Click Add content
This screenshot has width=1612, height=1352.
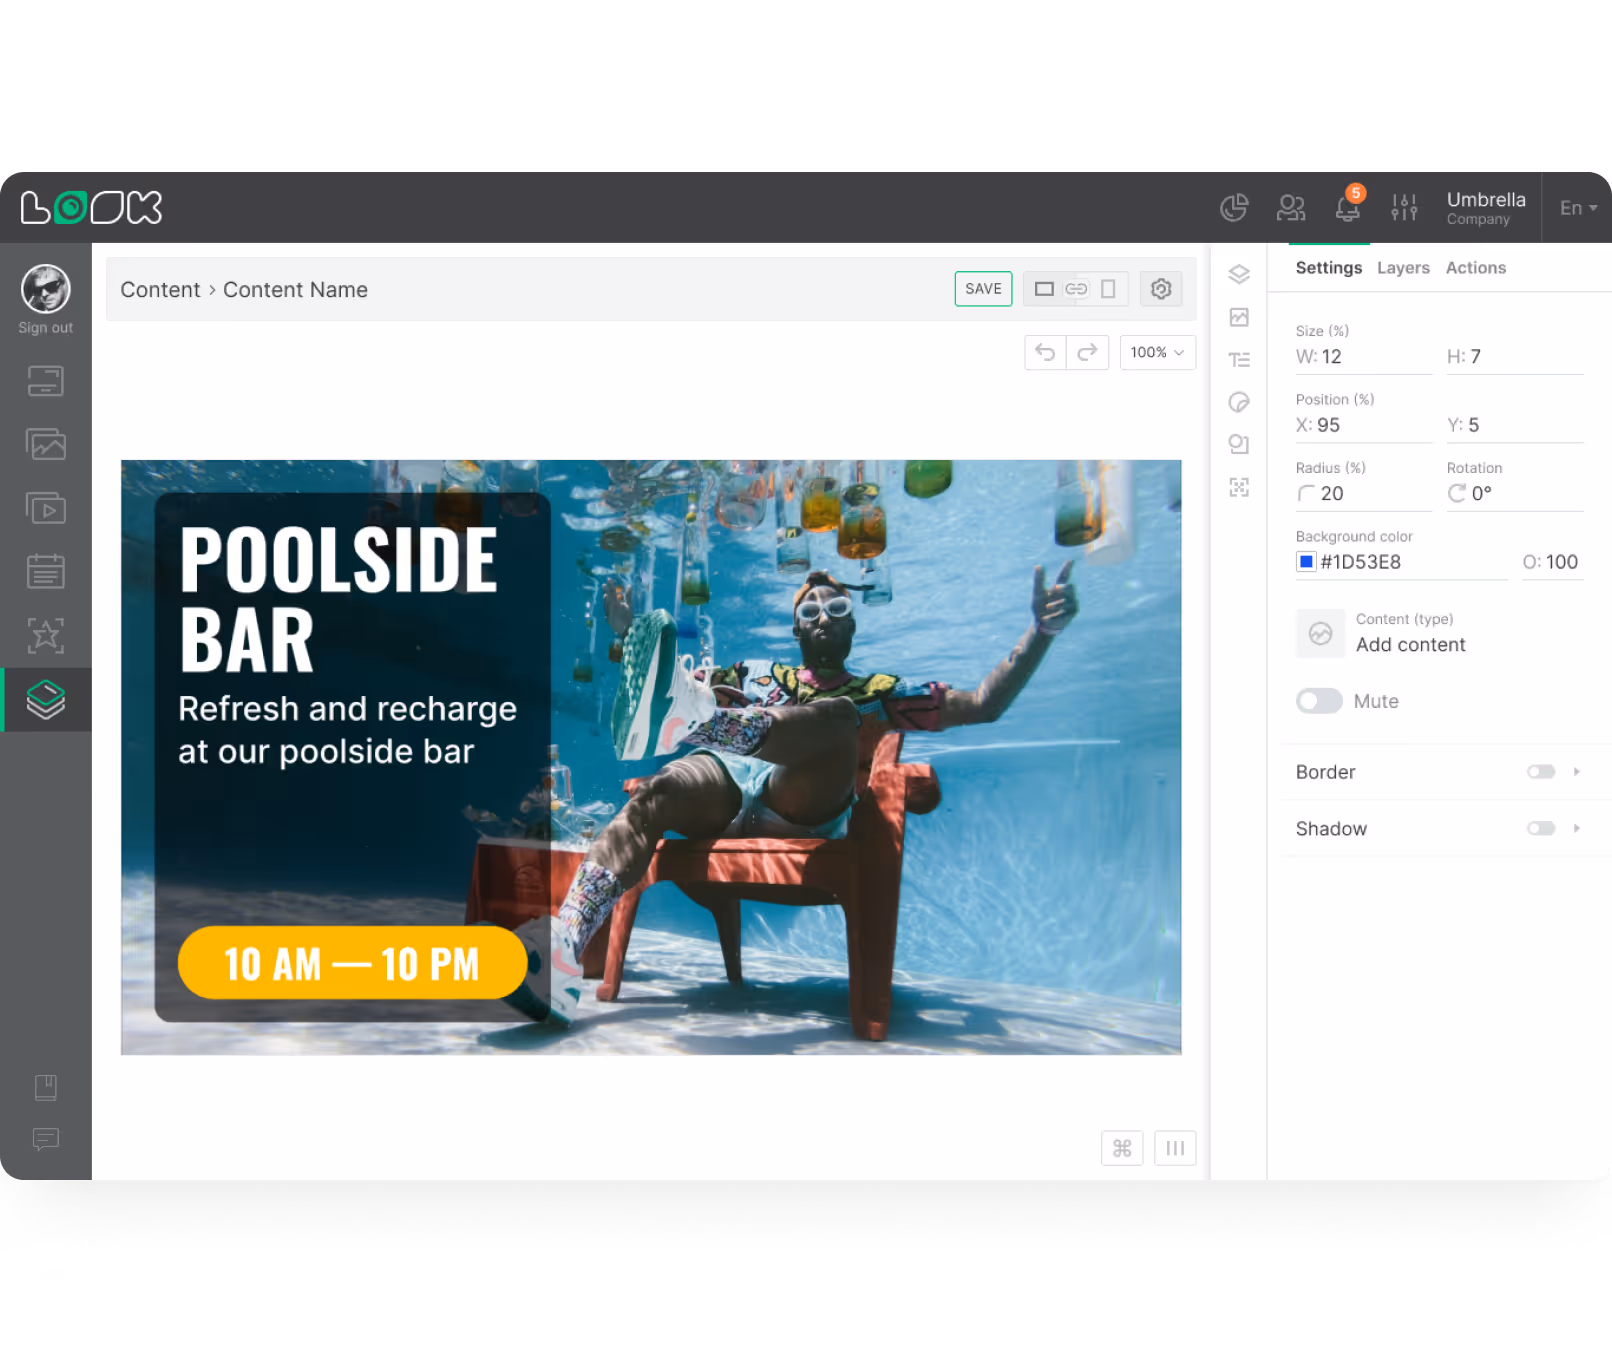(1411, 644)
